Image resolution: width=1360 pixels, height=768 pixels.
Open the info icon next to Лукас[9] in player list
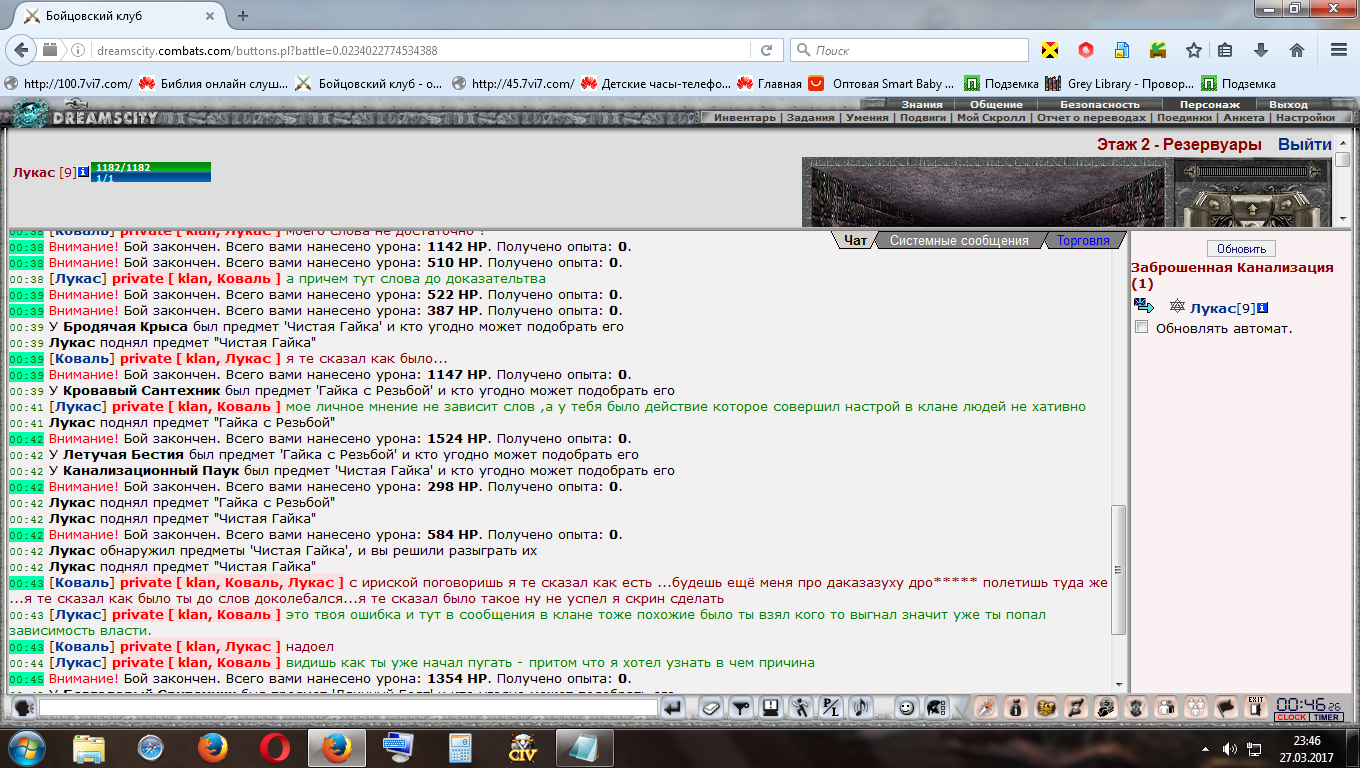[x=1263, y=308]
